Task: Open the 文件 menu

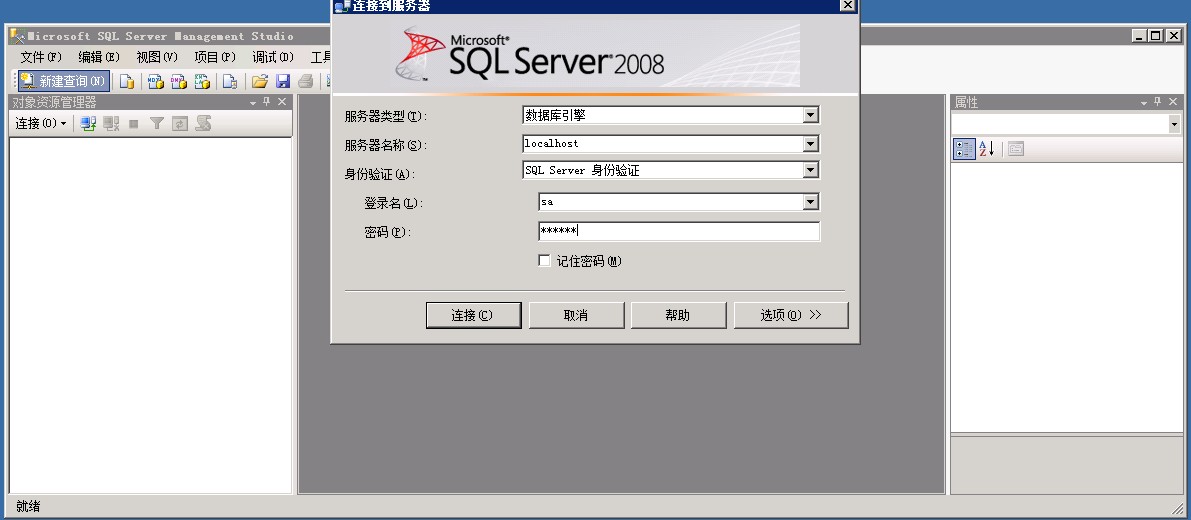Action: tap(40, 57)
